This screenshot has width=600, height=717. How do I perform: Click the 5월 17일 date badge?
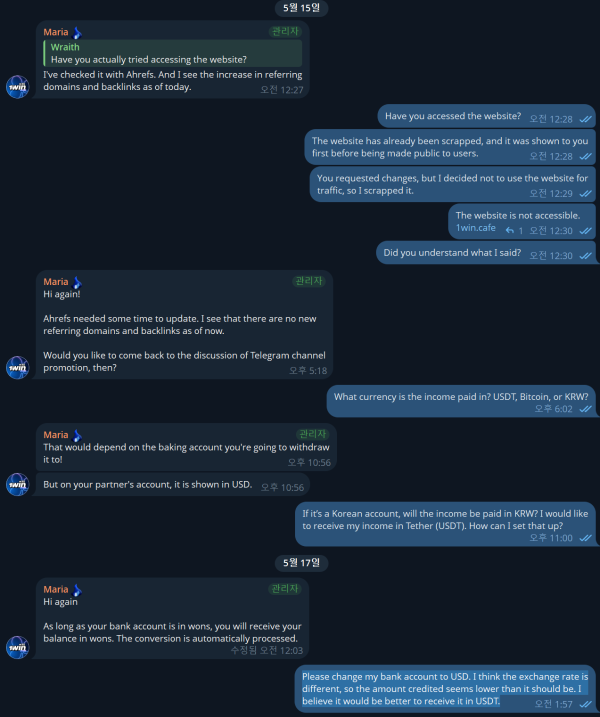coord(301,563)
